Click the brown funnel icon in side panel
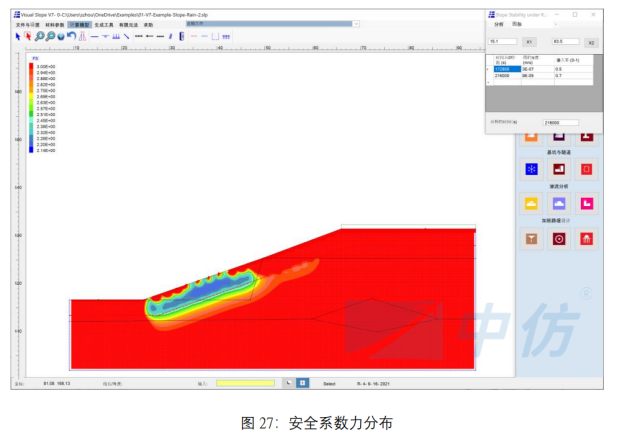 click(x=531, y=239)
